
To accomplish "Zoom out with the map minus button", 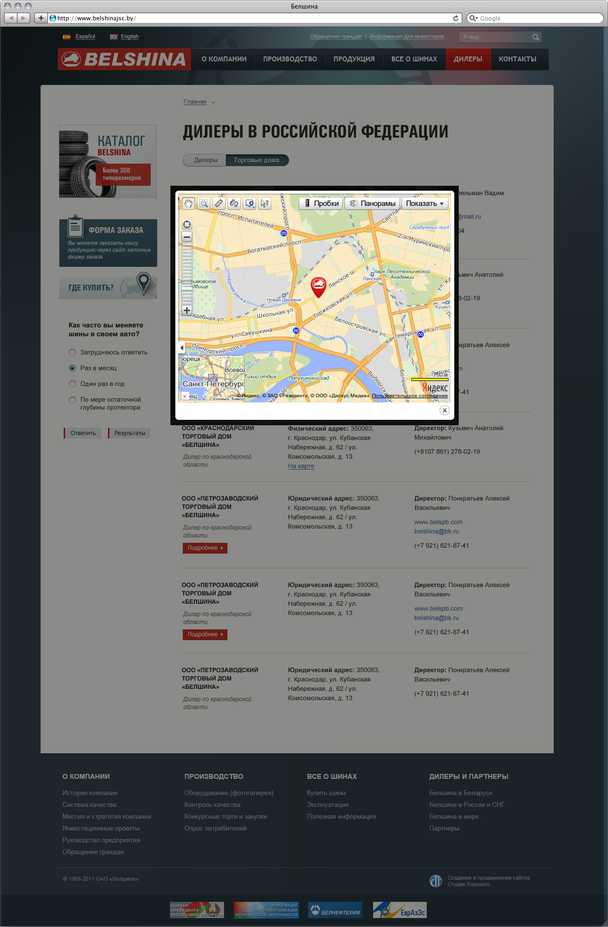I will (187, 237).
